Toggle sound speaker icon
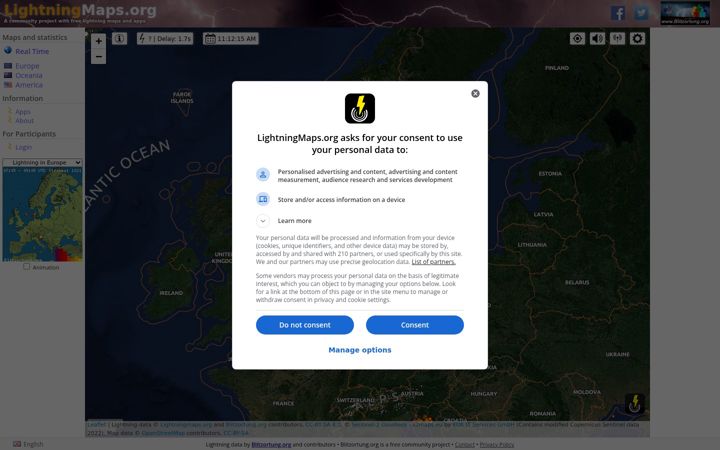 tap(597, 39)
